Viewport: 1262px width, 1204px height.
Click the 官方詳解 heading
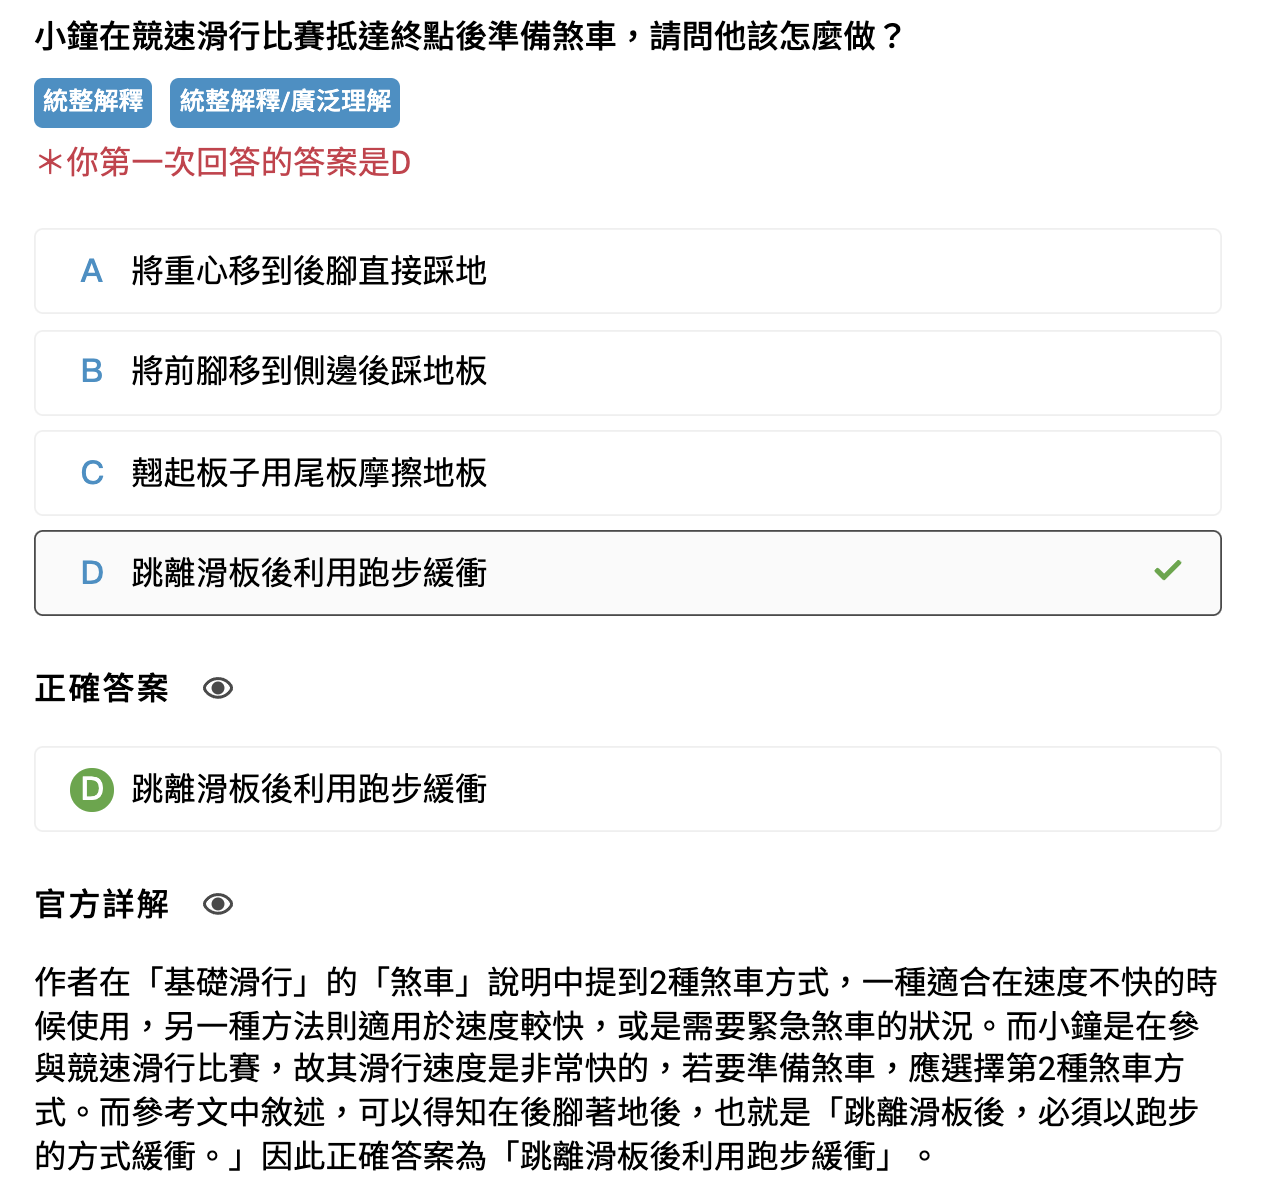click(102, 904)
